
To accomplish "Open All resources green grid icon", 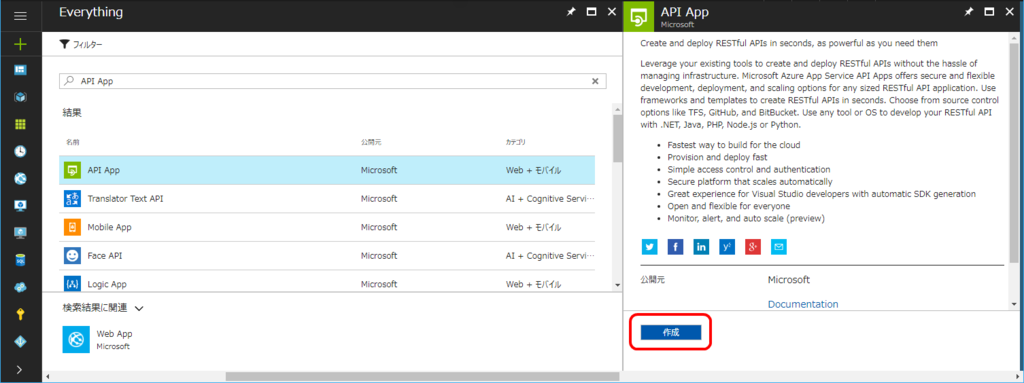I will 20,124.
